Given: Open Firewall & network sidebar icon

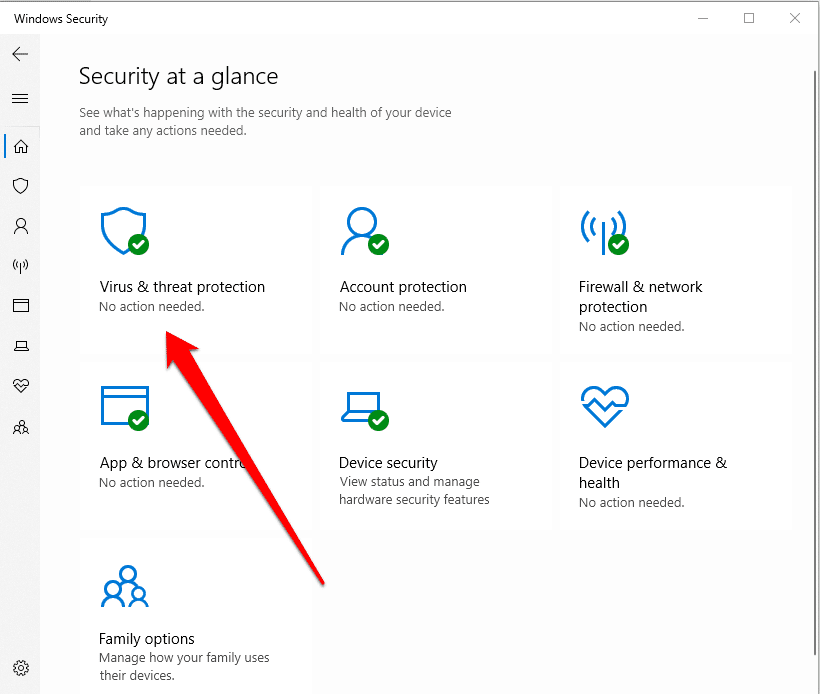Looking at the screenshot, I should coord(20,266).
